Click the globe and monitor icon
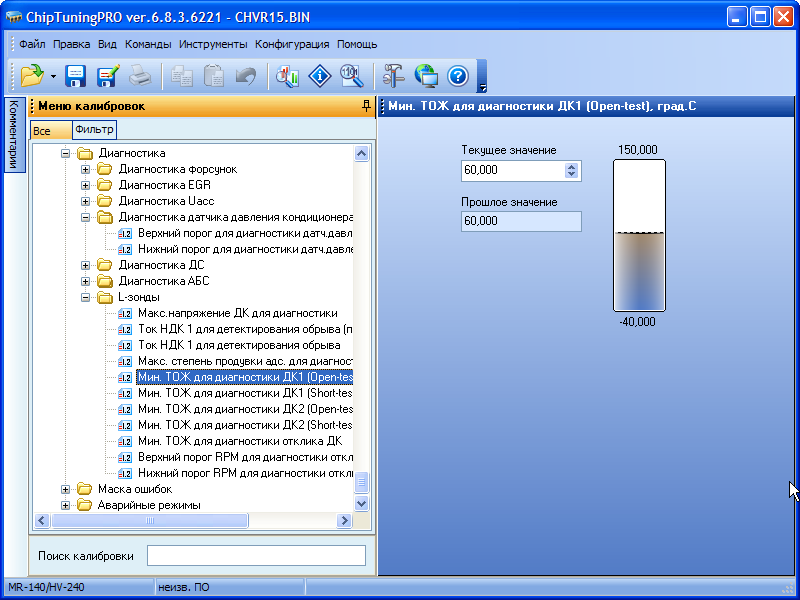 click(x=426, y=75)
